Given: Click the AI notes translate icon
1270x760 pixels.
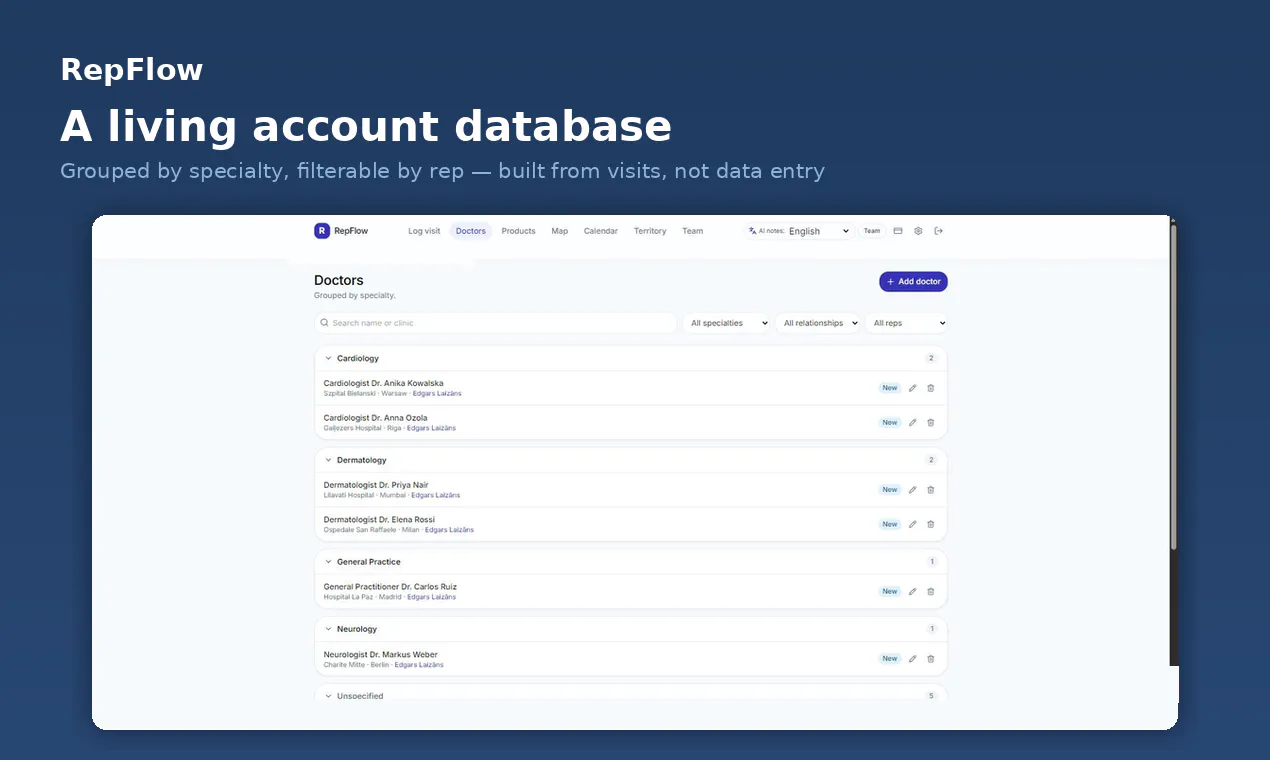Looking at the screenshot, I should tap(752, 231).
